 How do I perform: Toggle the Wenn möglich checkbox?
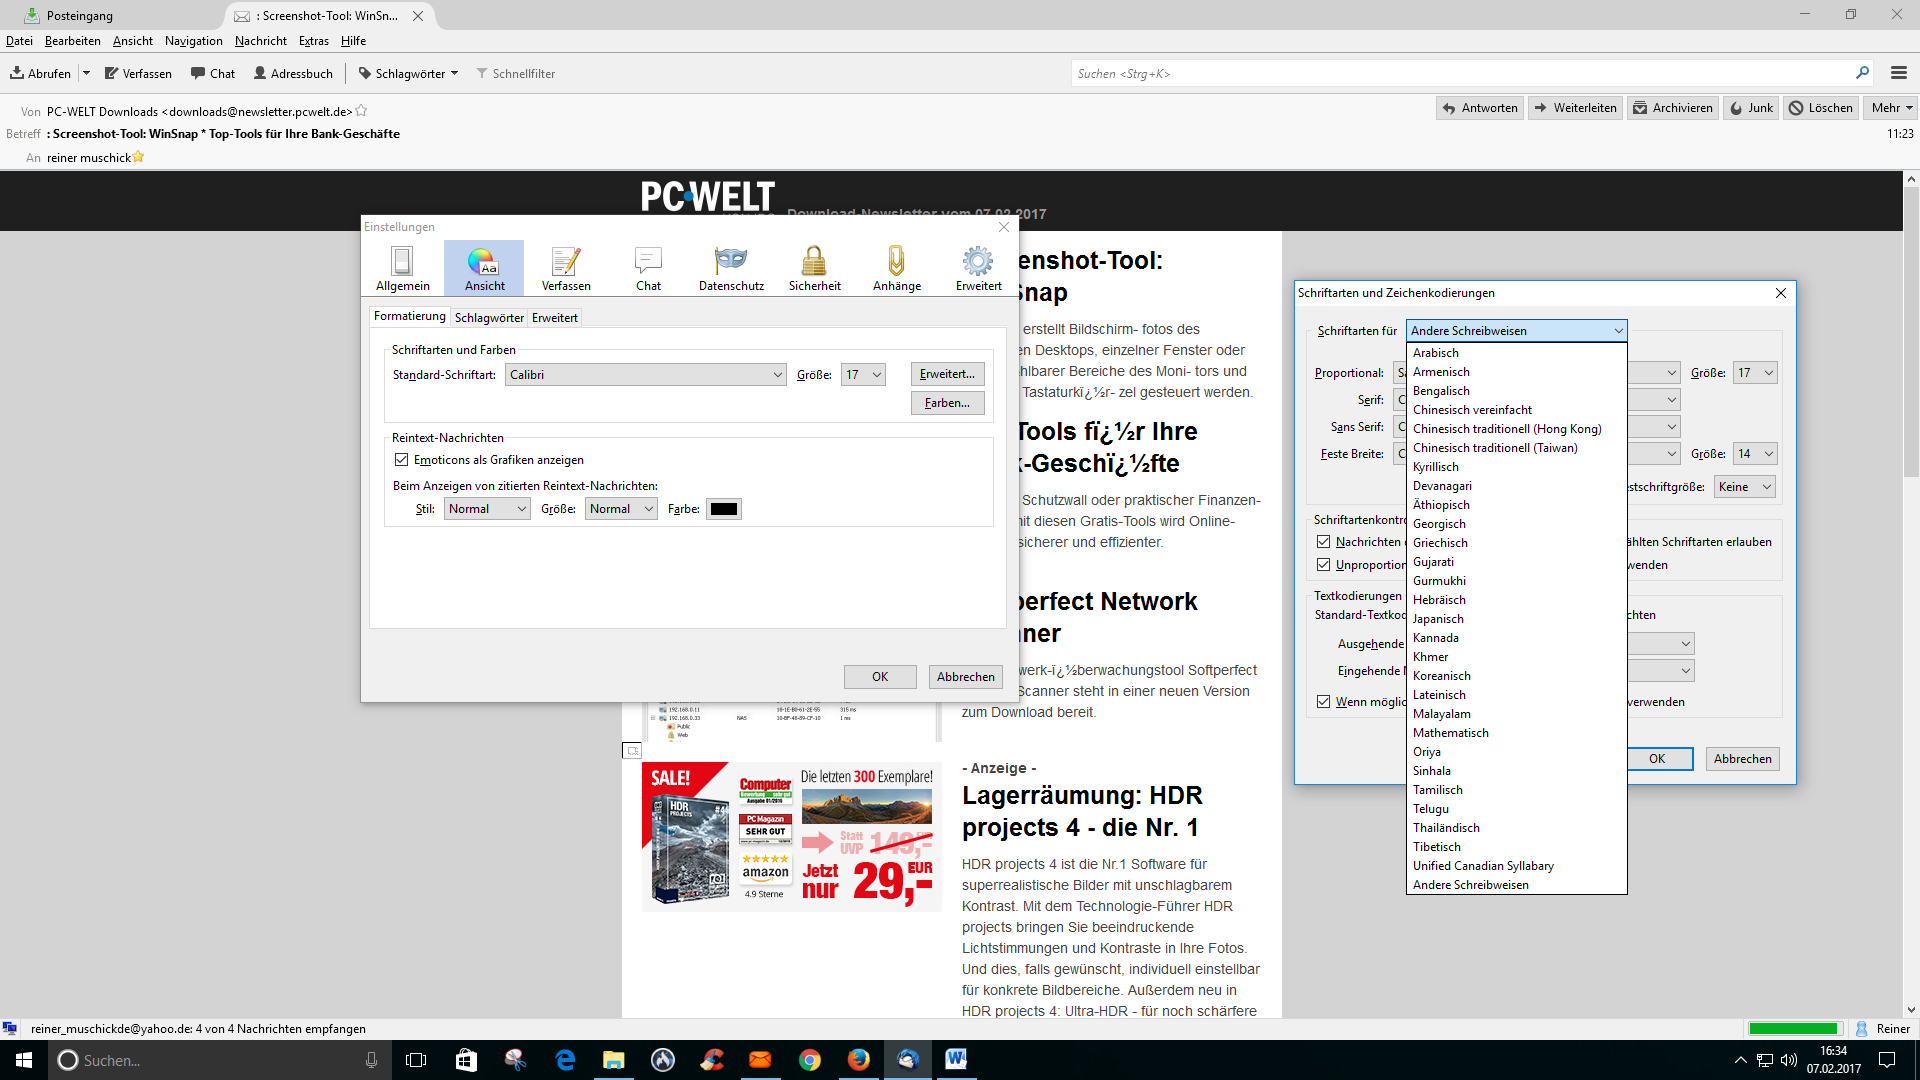click(1324, 702)
